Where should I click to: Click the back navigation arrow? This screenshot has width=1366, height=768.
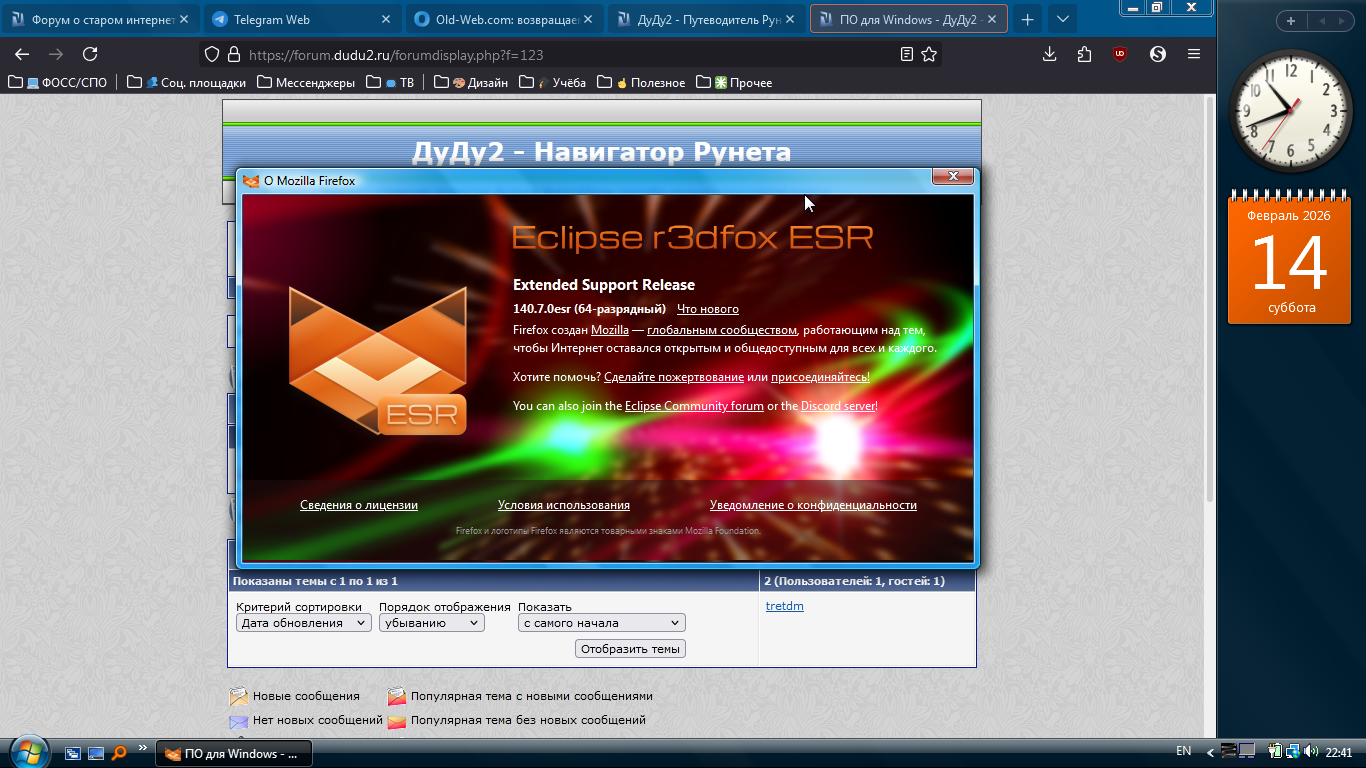pos(22,54)
